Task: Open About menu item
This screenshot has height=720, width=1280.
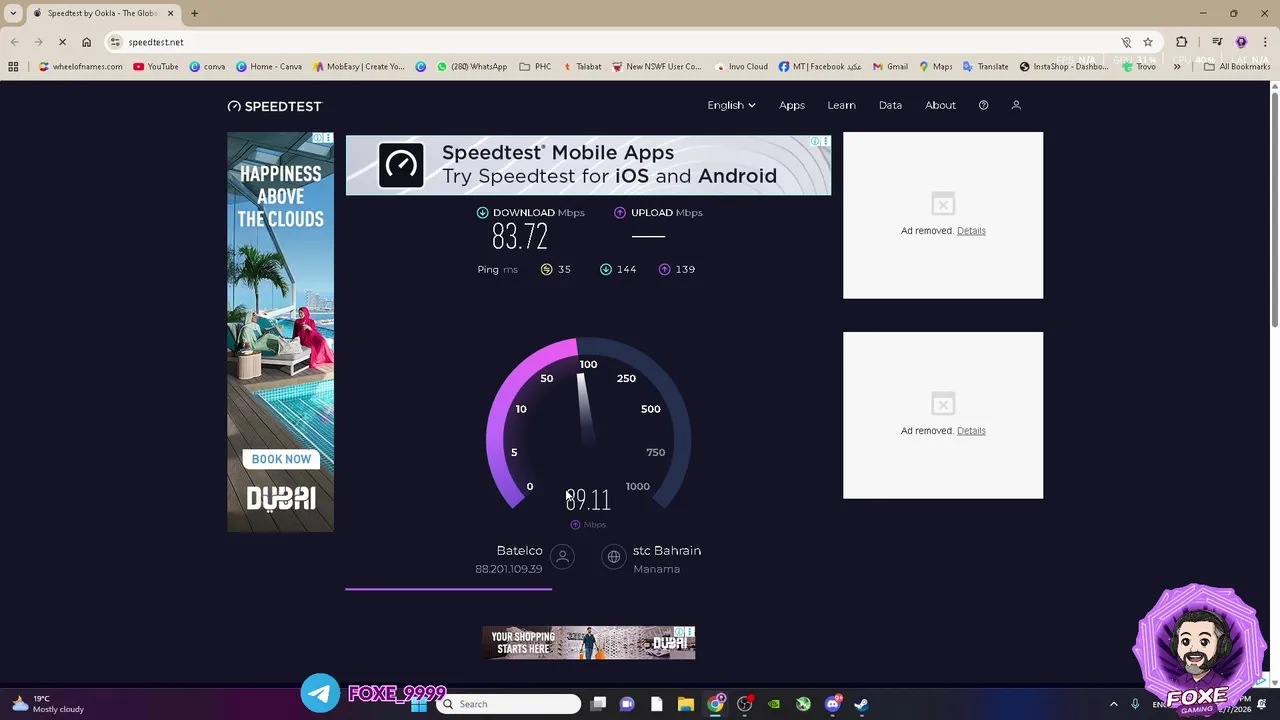Action: (x=940, y=105)
